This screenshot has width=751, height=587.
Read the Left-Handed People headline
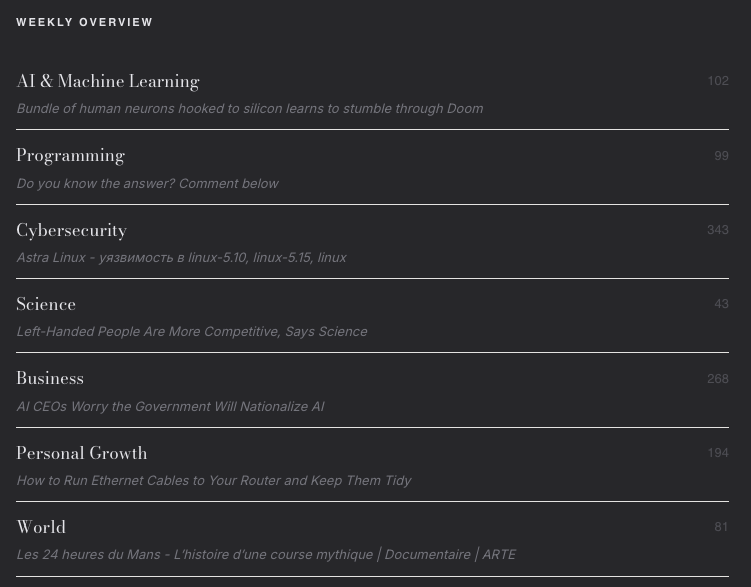(x=191, y=331)
